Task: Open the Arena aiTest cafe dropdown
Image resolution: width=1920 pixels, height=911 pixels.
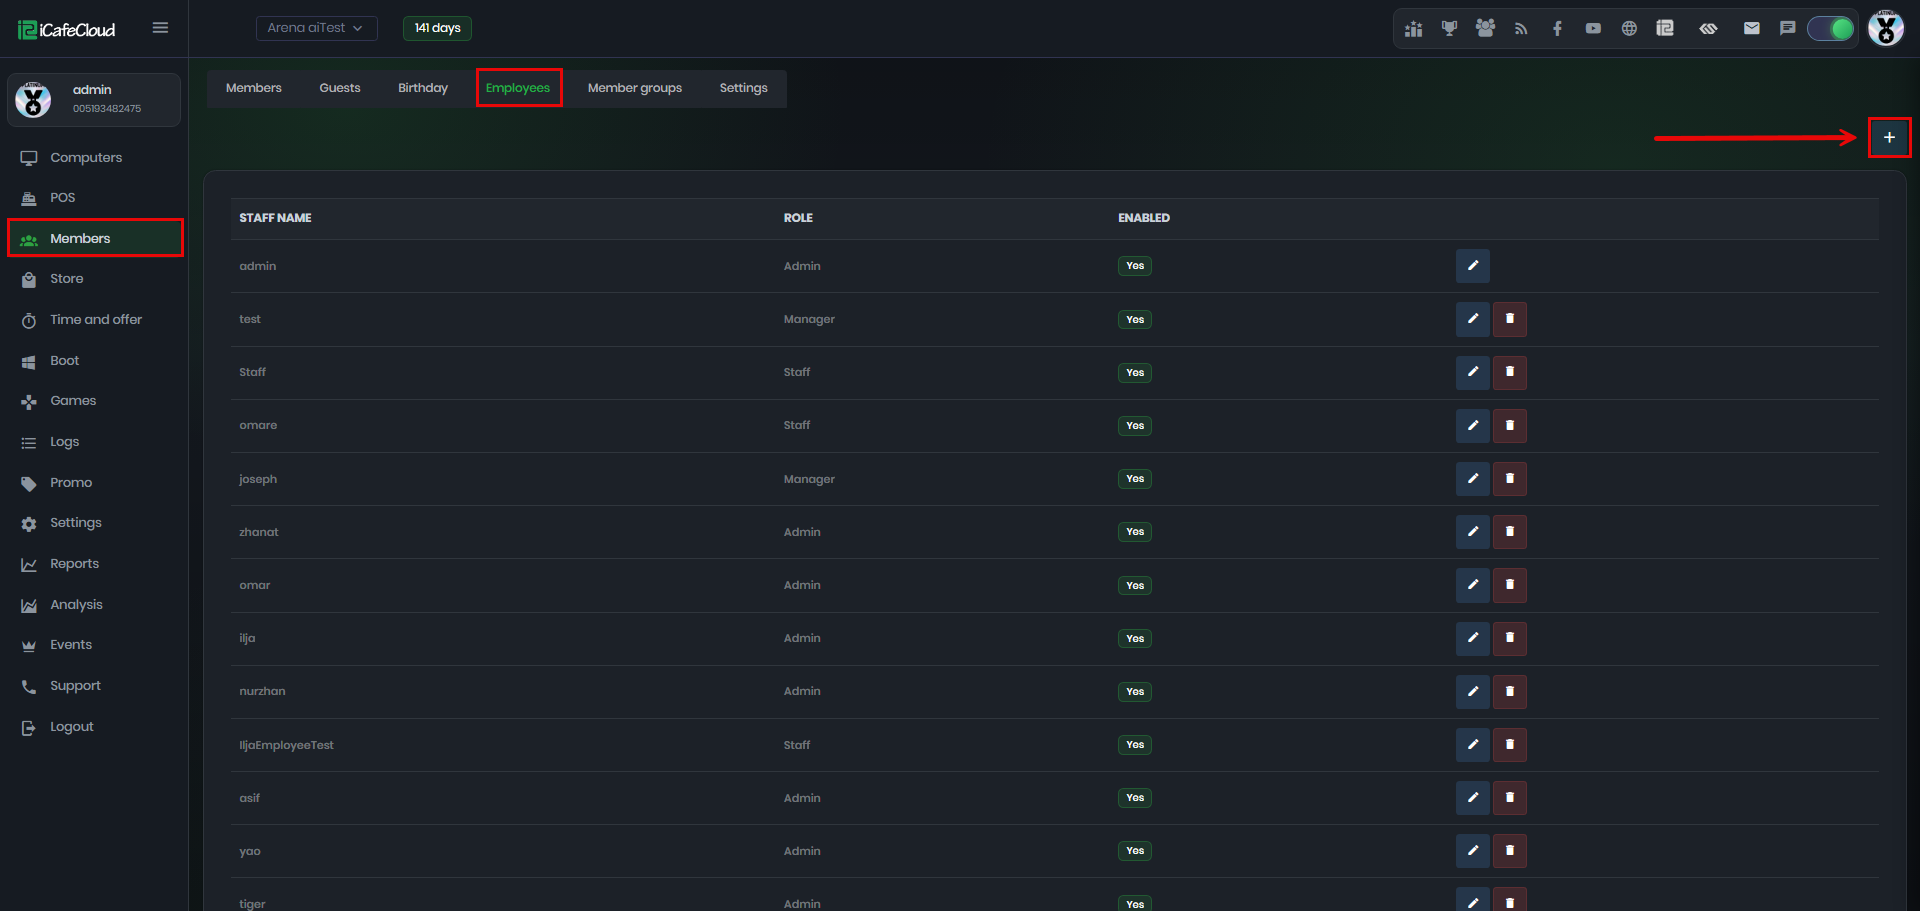Action: point(316,28)
